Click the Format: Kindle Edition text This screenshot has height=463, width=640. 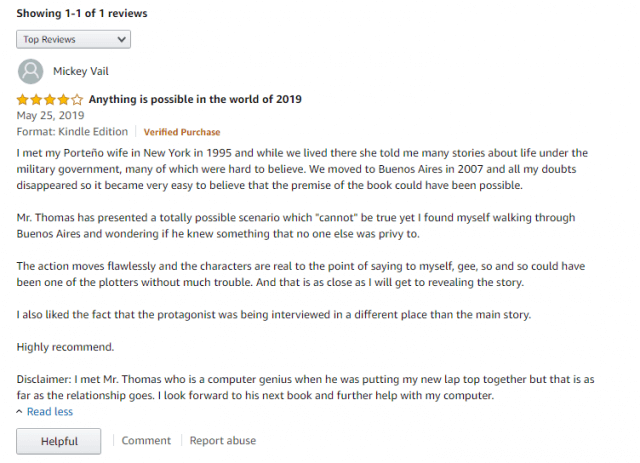coord(72,131)
